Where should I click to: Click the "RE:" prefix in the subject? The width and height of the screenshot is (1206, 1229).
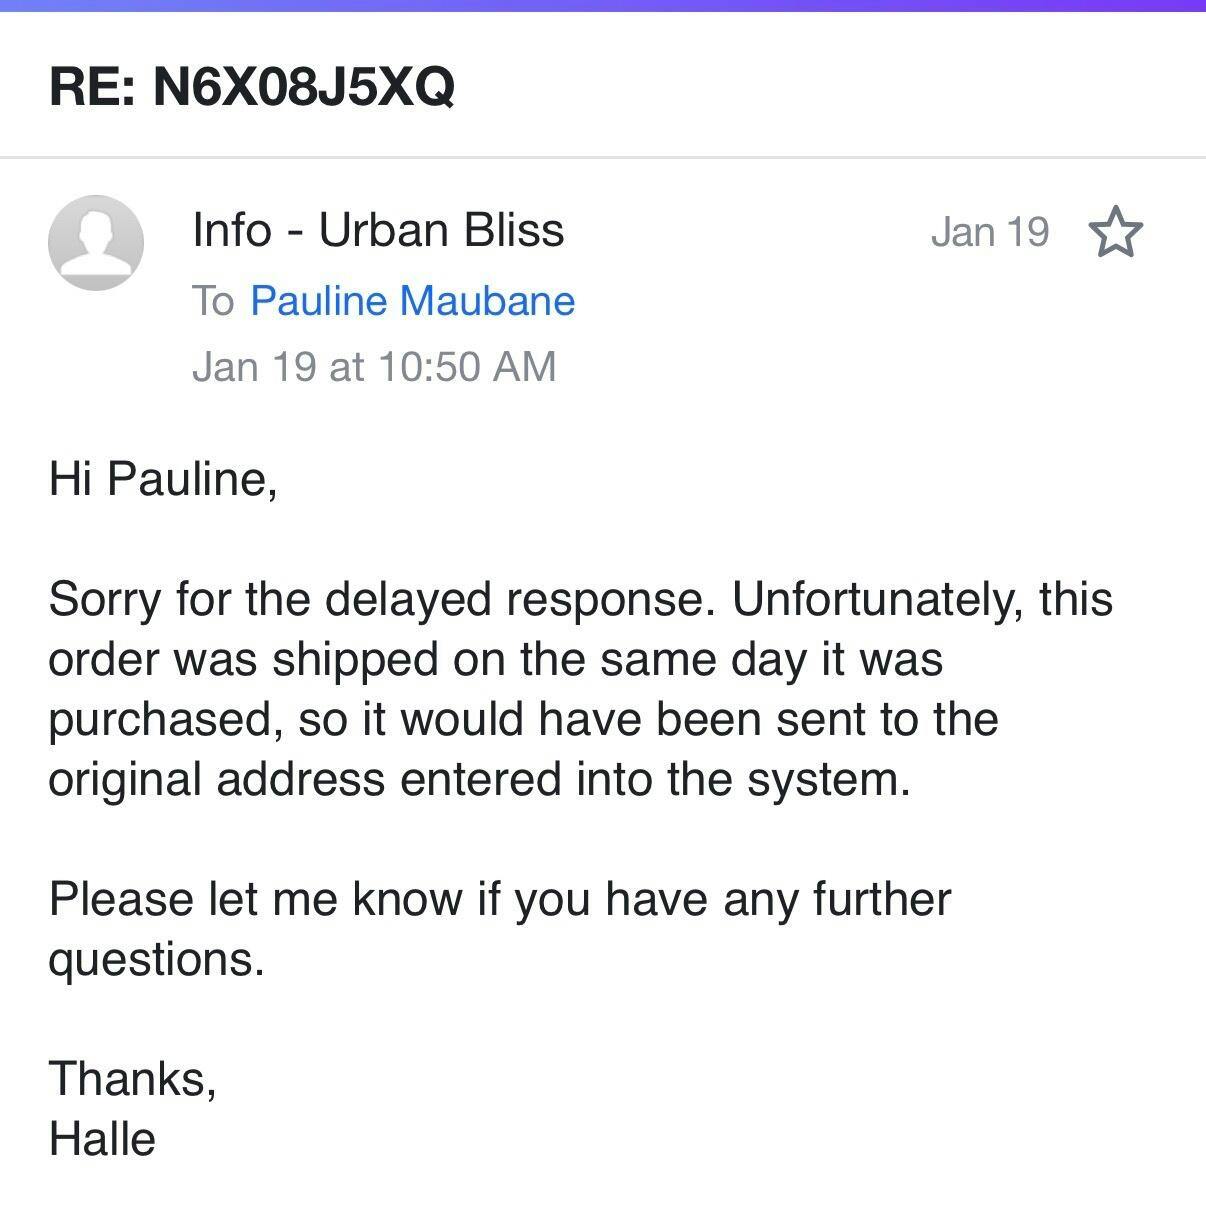click(93, 85)
